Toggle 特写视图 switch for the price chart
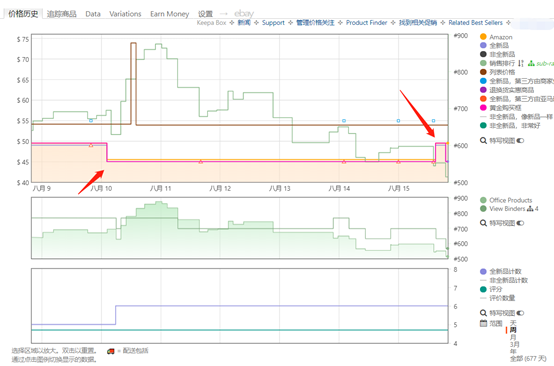The height and width of the screenshot is (366, 554). point(520,141)
